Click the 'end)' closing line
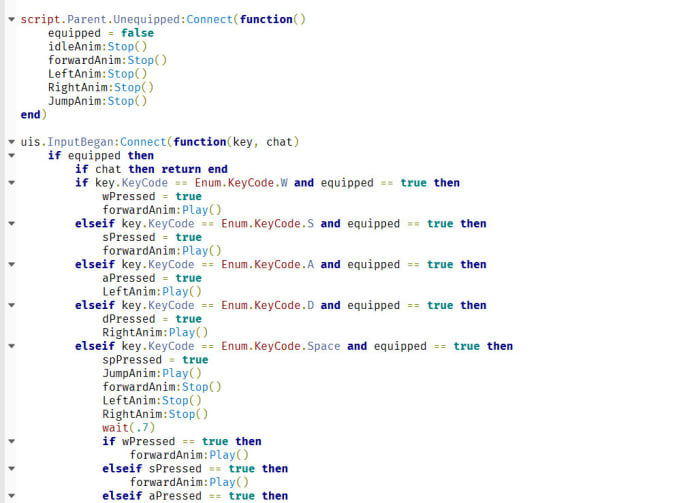The width and height of the screenshot is (680, 503). click(x=33, y=114)
